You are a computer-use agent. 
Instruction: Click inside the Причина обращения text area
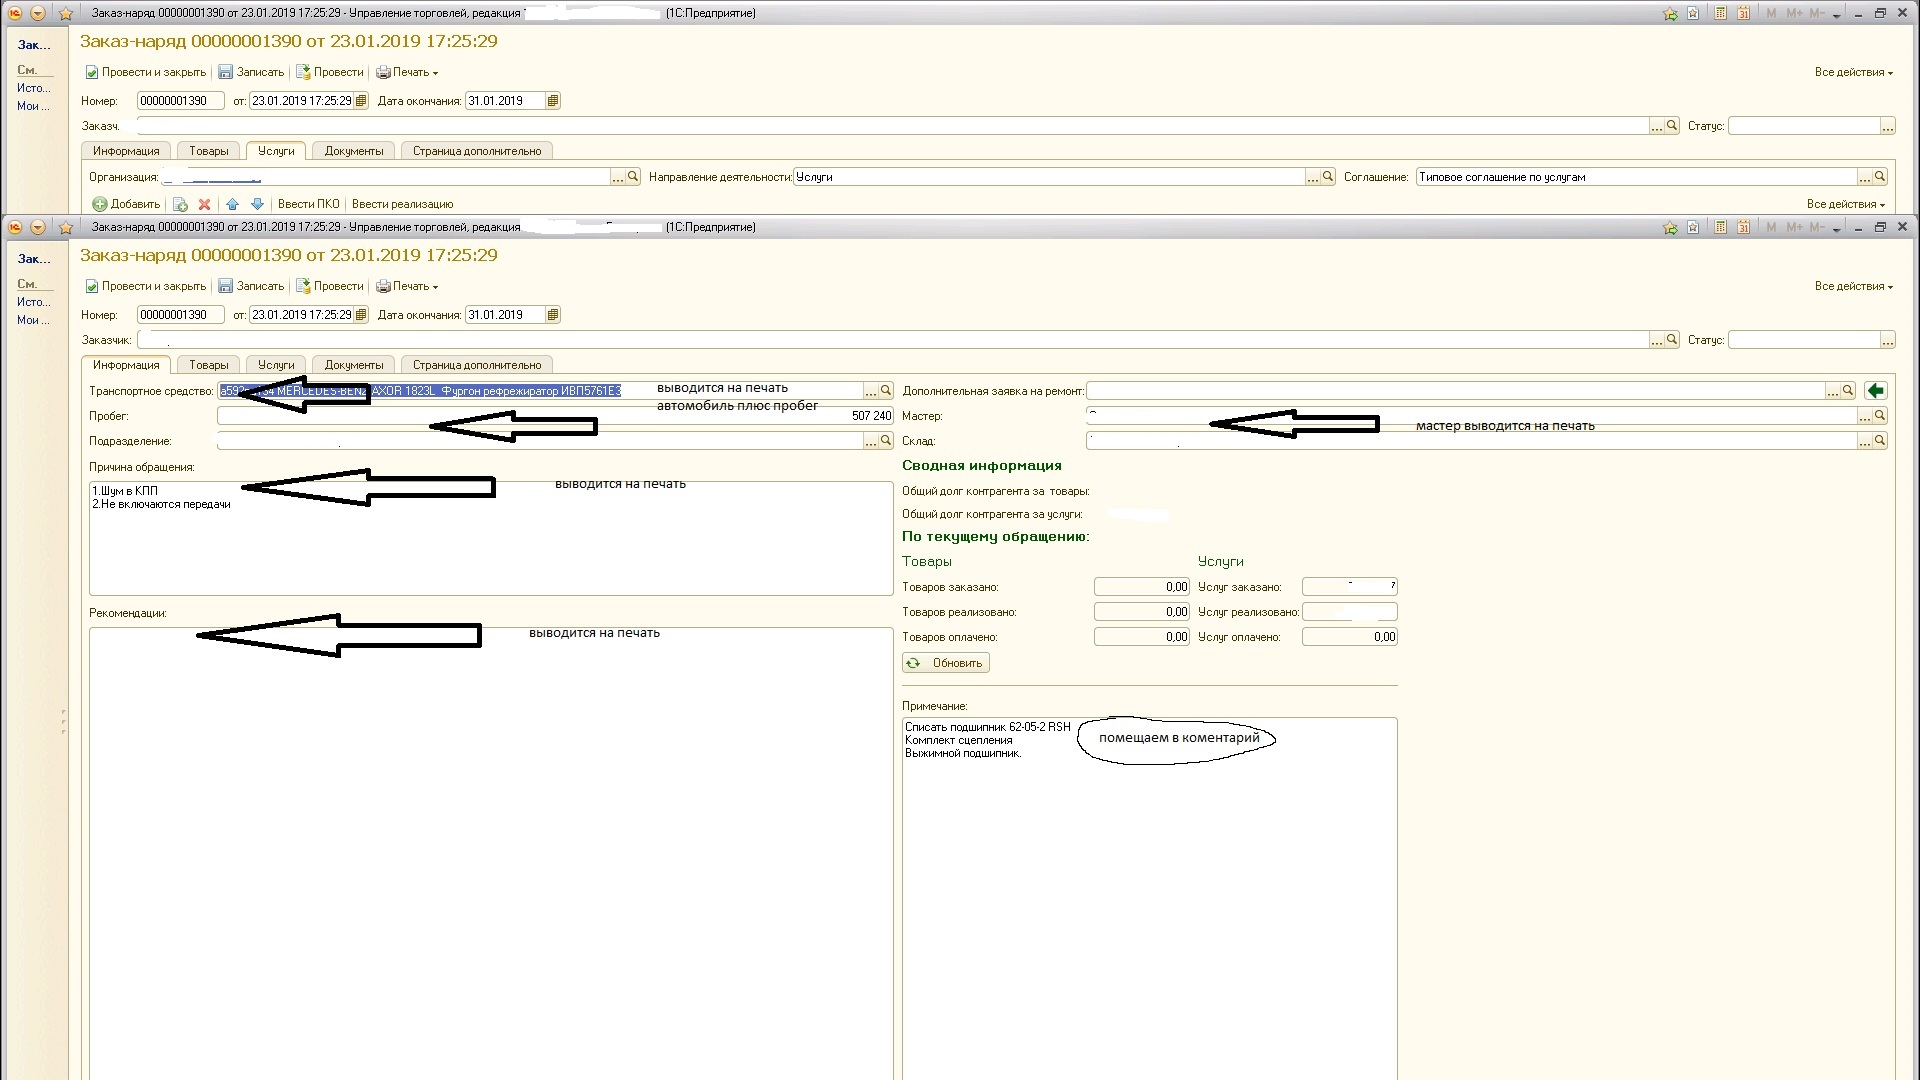click(490, 550)
